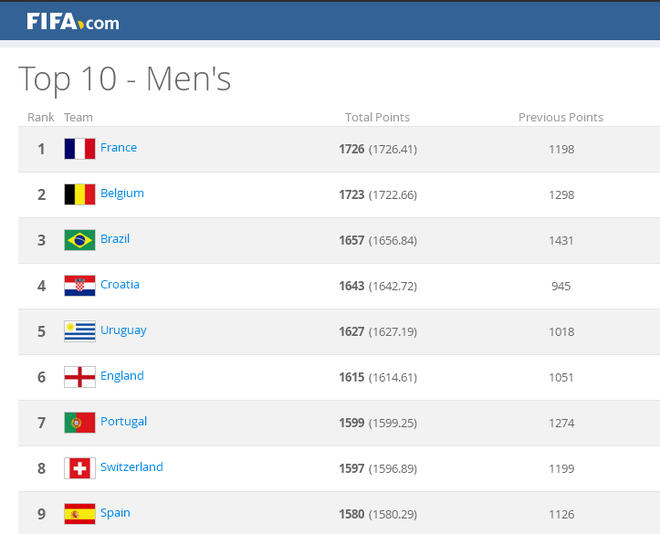Click the Previous Points column header

[561, 118]
